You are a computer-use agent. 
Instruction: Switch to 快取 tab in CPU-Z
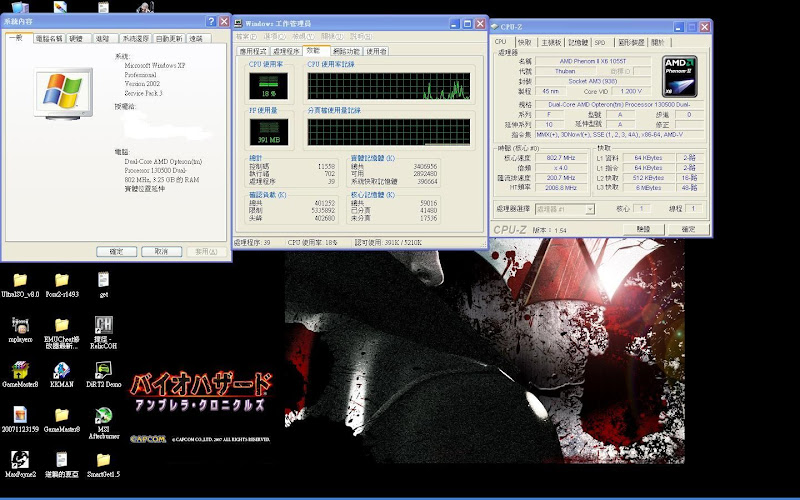point(524,42)
